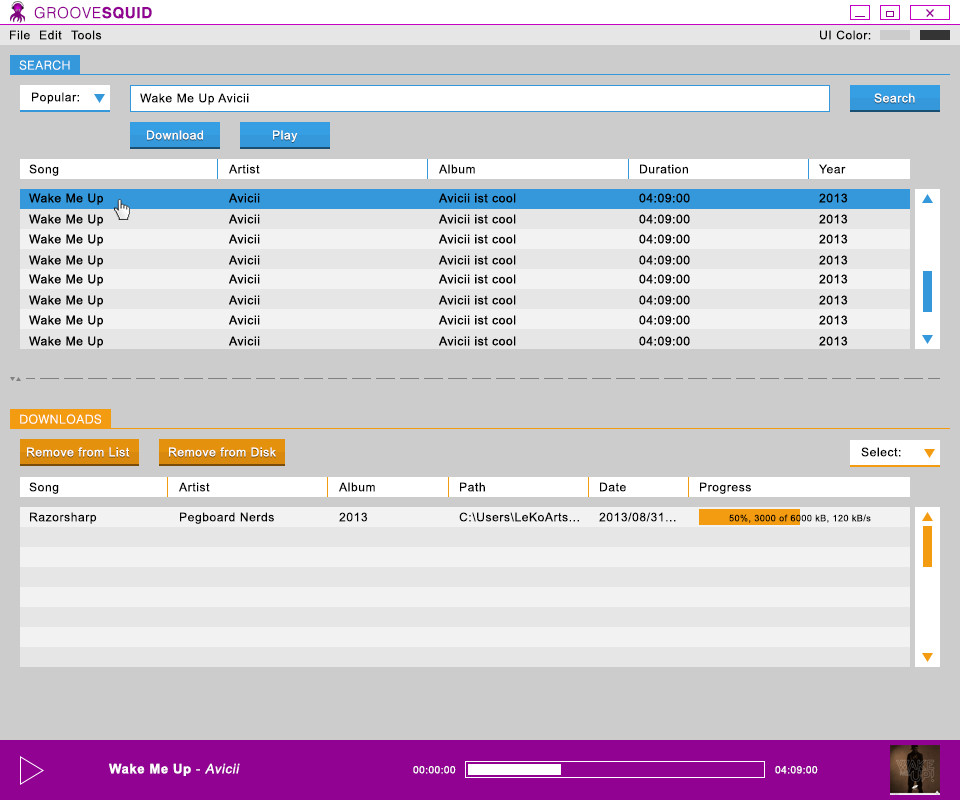The image size is (960, 800).
Task: Click the Wake Me Up - Avicii now playing title
Action: pos(174,769)
